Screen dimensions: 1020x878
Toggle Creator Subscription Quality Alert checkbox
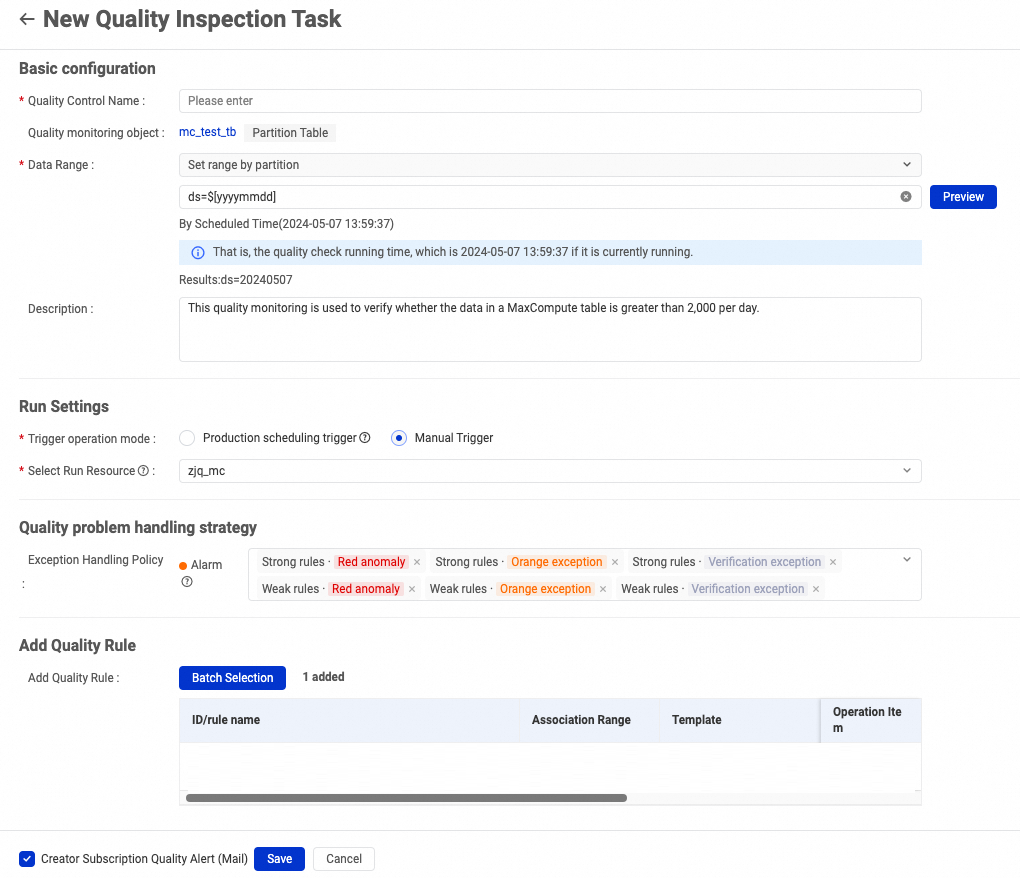point(27,859)
